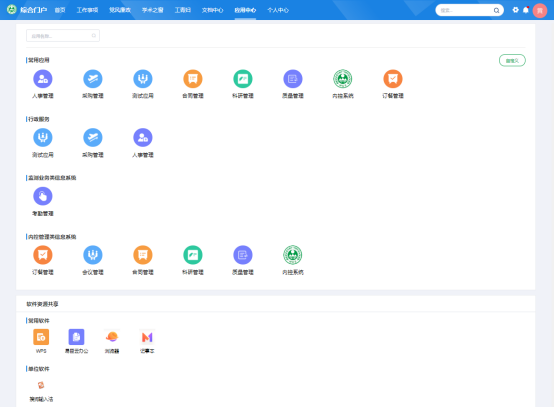The image size is (554, 407).
Task: Open 采购管理 under 行政服务
Action: pos(93,137)
